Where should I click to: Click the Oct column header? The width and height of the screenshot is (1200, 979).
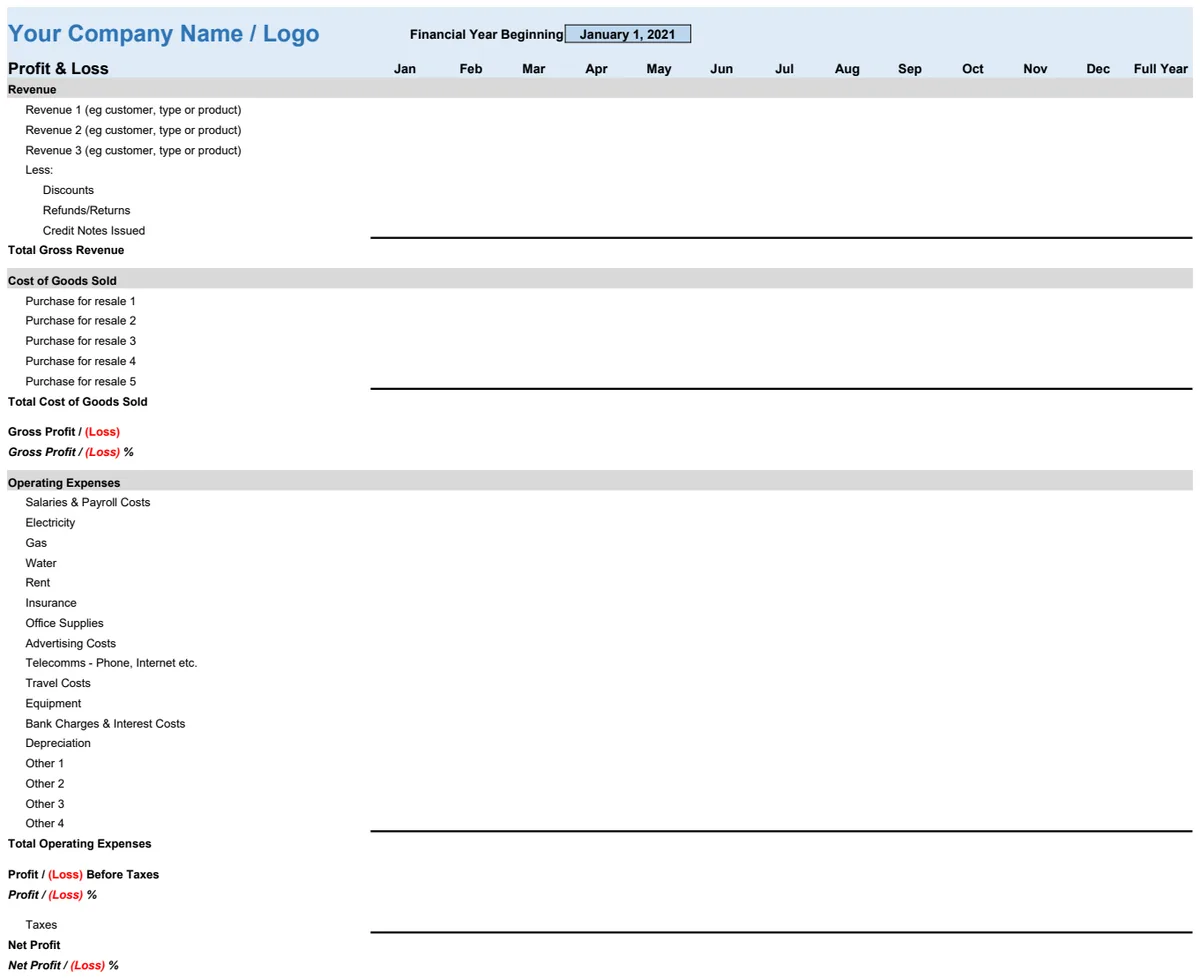point(973,69)
